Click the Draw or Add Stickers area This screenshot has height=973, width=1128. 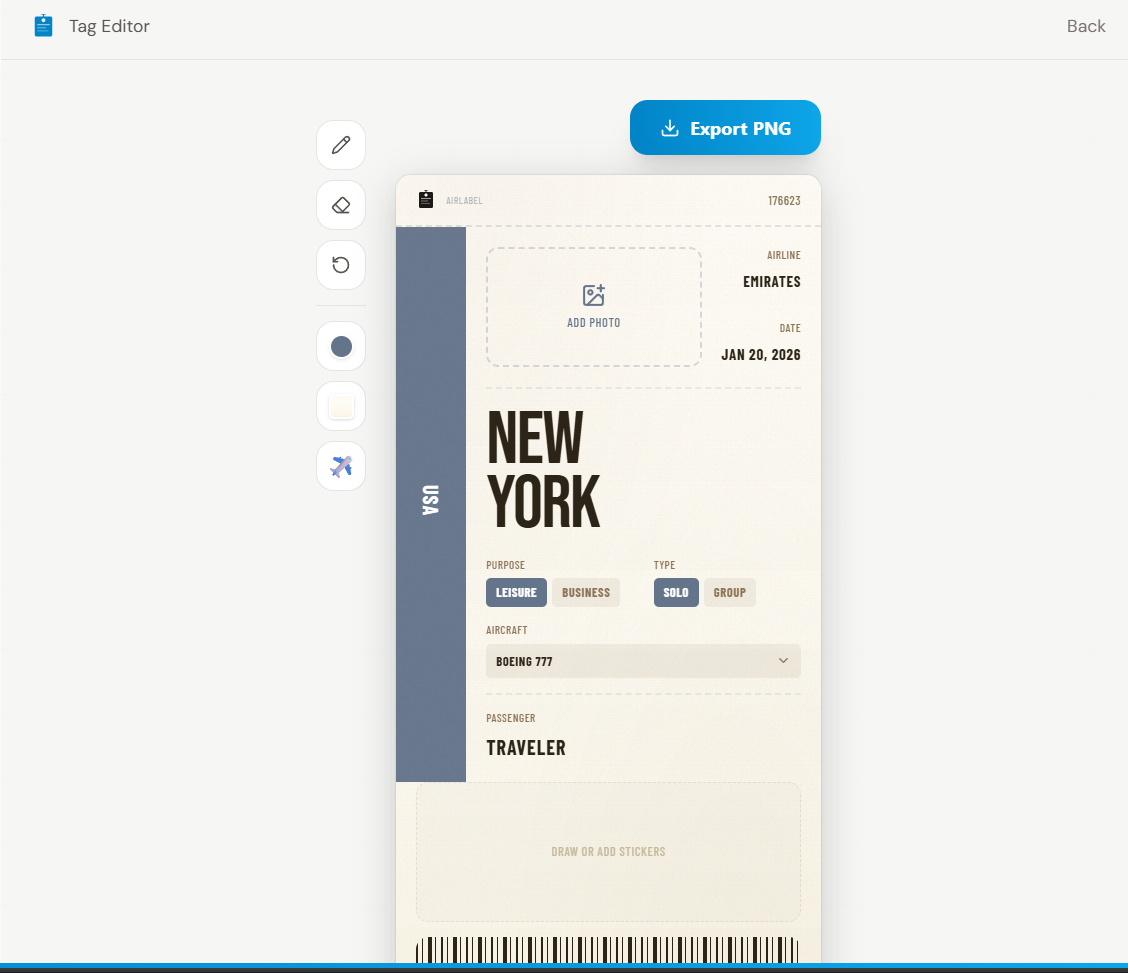608,852
